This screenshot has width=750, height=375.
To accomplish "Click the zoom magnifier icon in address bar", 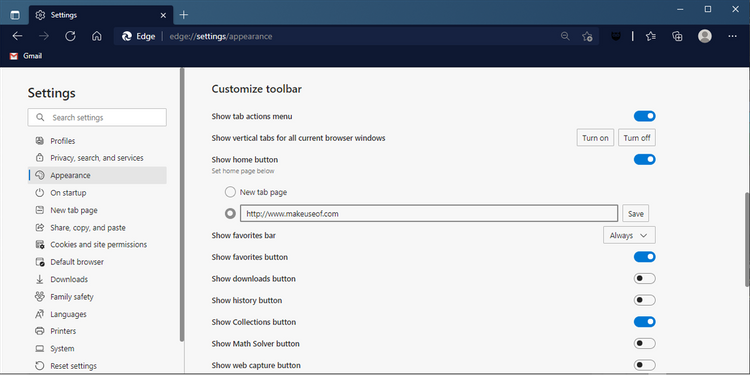I will (565, 36).
